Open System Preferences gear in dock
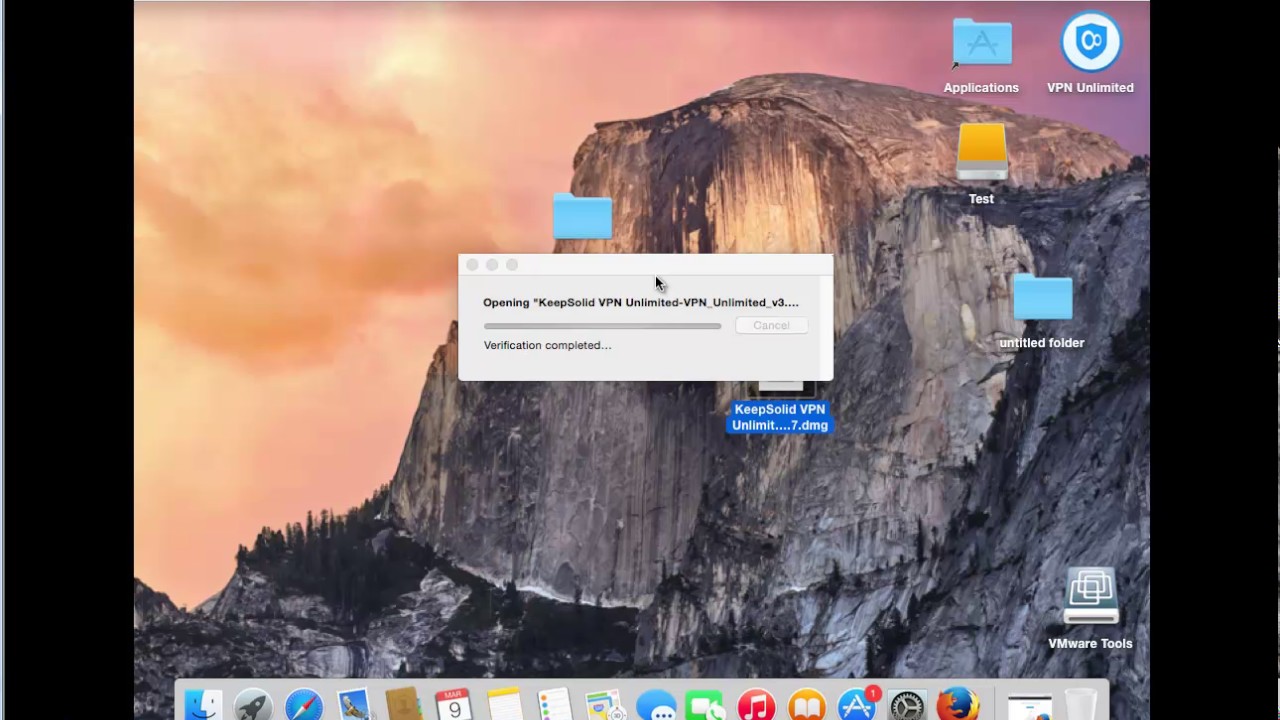 [908, 706]
